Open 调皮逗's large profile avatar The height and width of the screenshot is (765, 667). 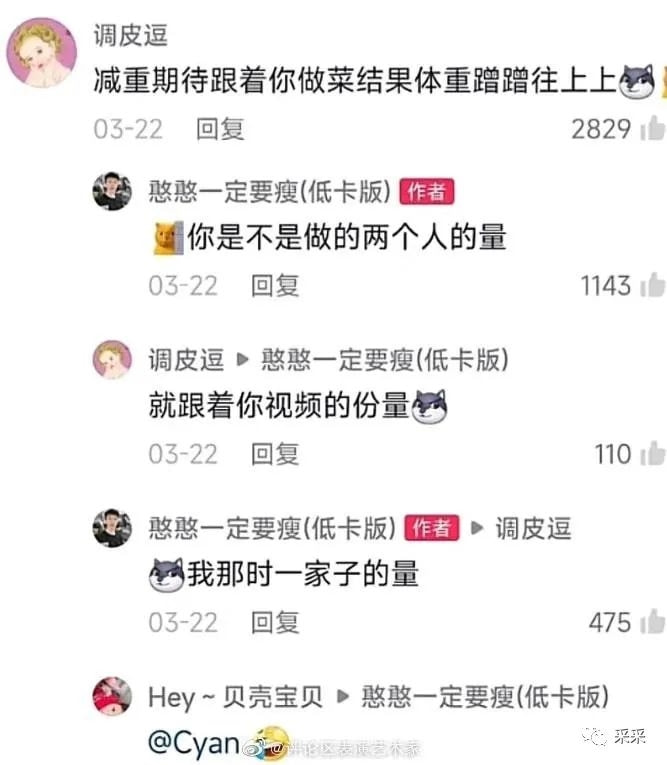click(41, 53)
